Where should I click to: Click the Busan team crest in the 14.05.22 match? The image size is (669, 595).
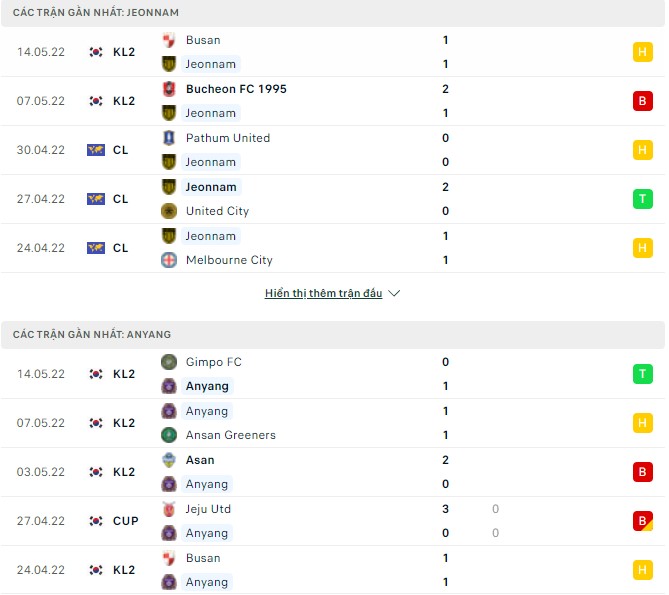click(169, 40)
